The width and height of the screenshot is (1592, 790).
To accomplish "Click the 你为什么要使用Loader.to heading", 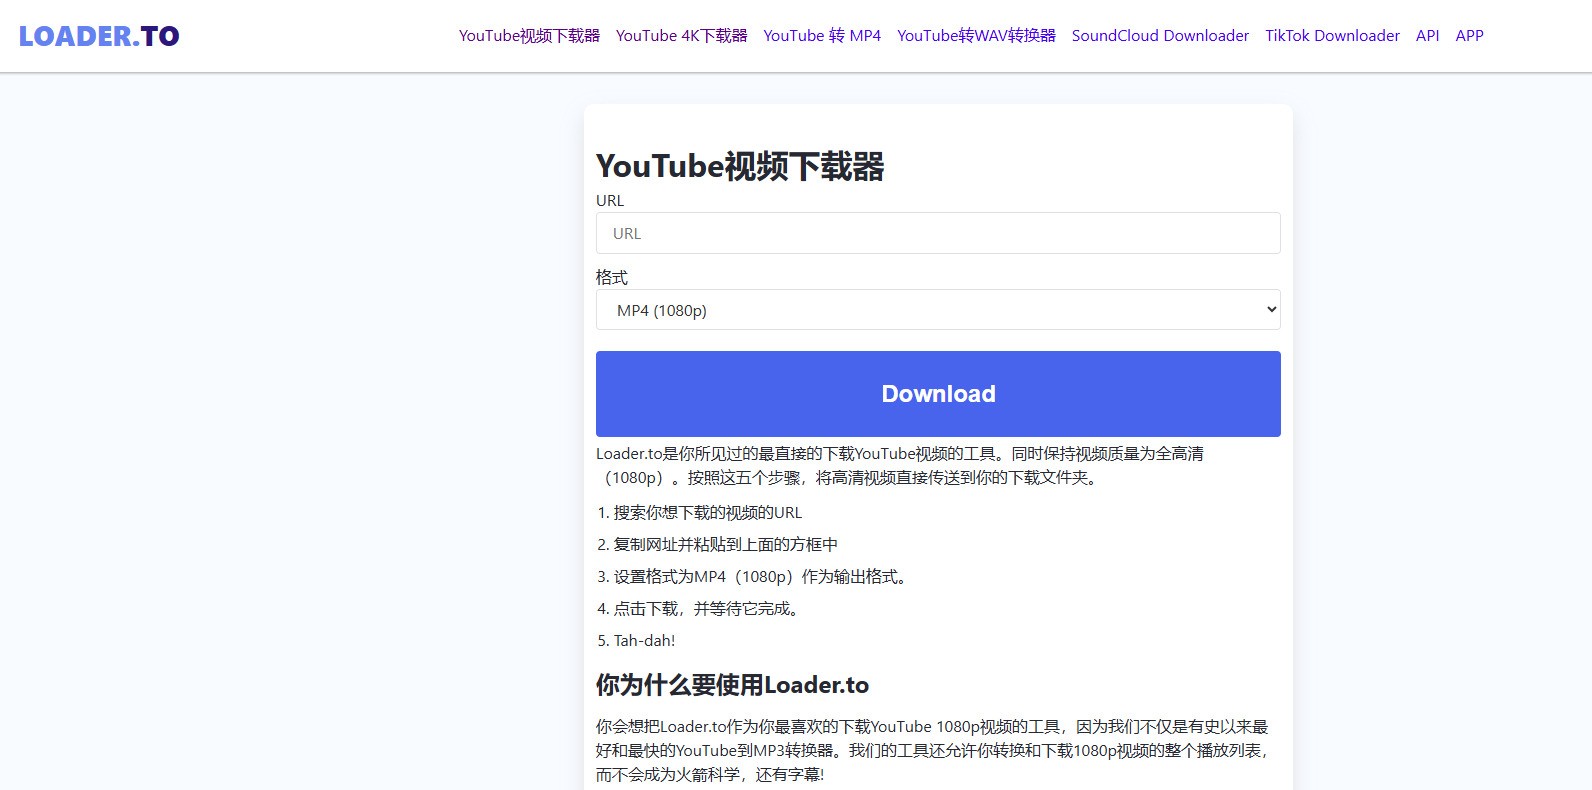I will click(x=732, y=685).
